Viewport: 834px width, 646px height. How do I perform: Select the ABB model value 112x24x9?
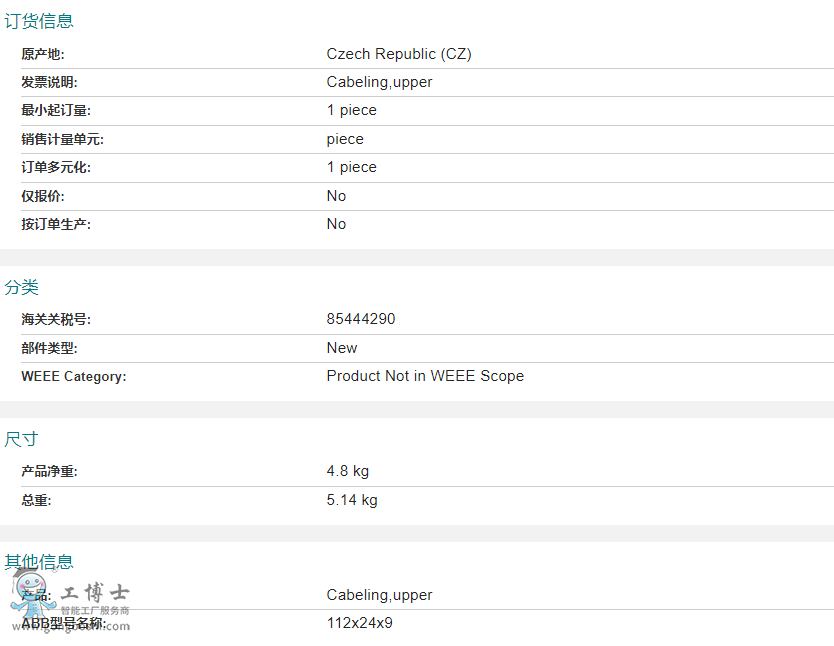pos(360,623)
